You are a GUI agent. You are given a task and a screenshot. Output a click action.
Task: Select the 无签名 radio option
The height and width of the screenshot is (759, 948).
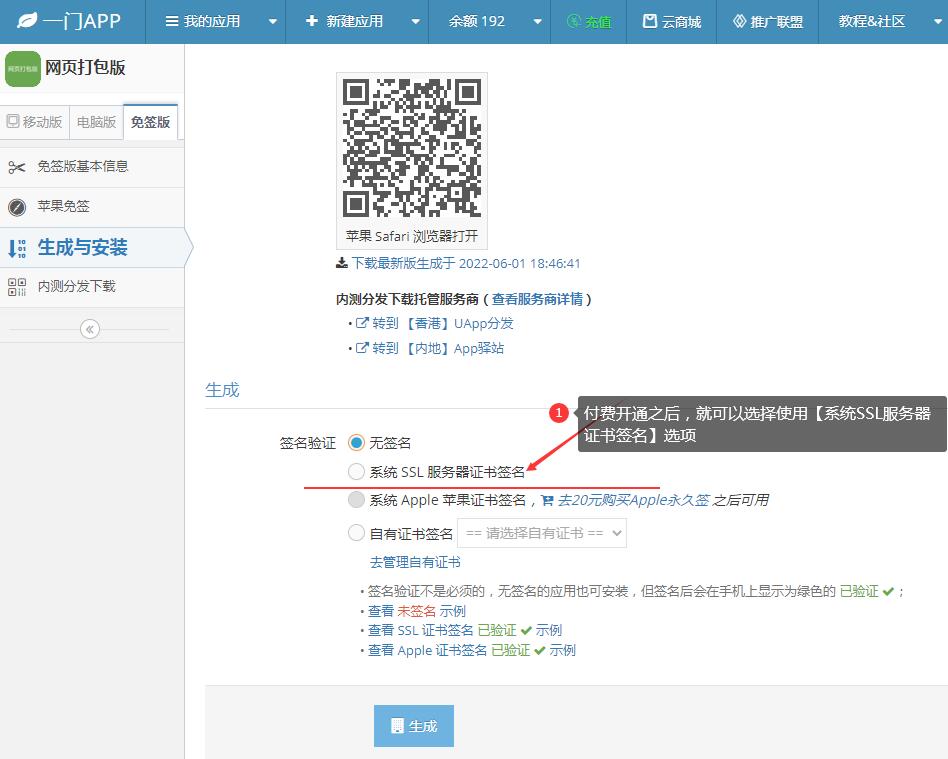click(x=356, y=443)
